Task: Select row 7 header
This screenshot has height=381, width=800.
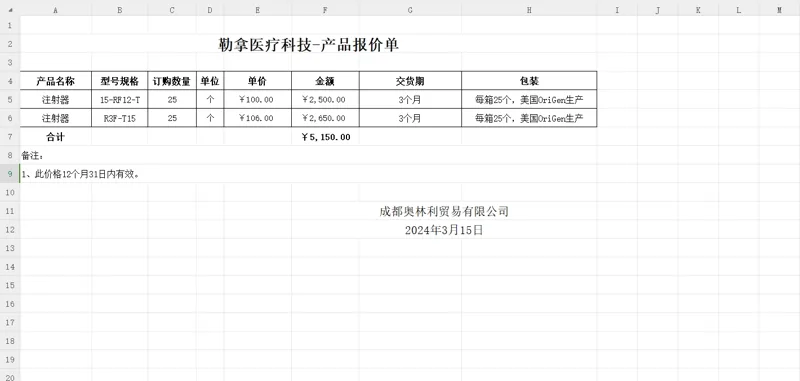Action: point(10,137)
